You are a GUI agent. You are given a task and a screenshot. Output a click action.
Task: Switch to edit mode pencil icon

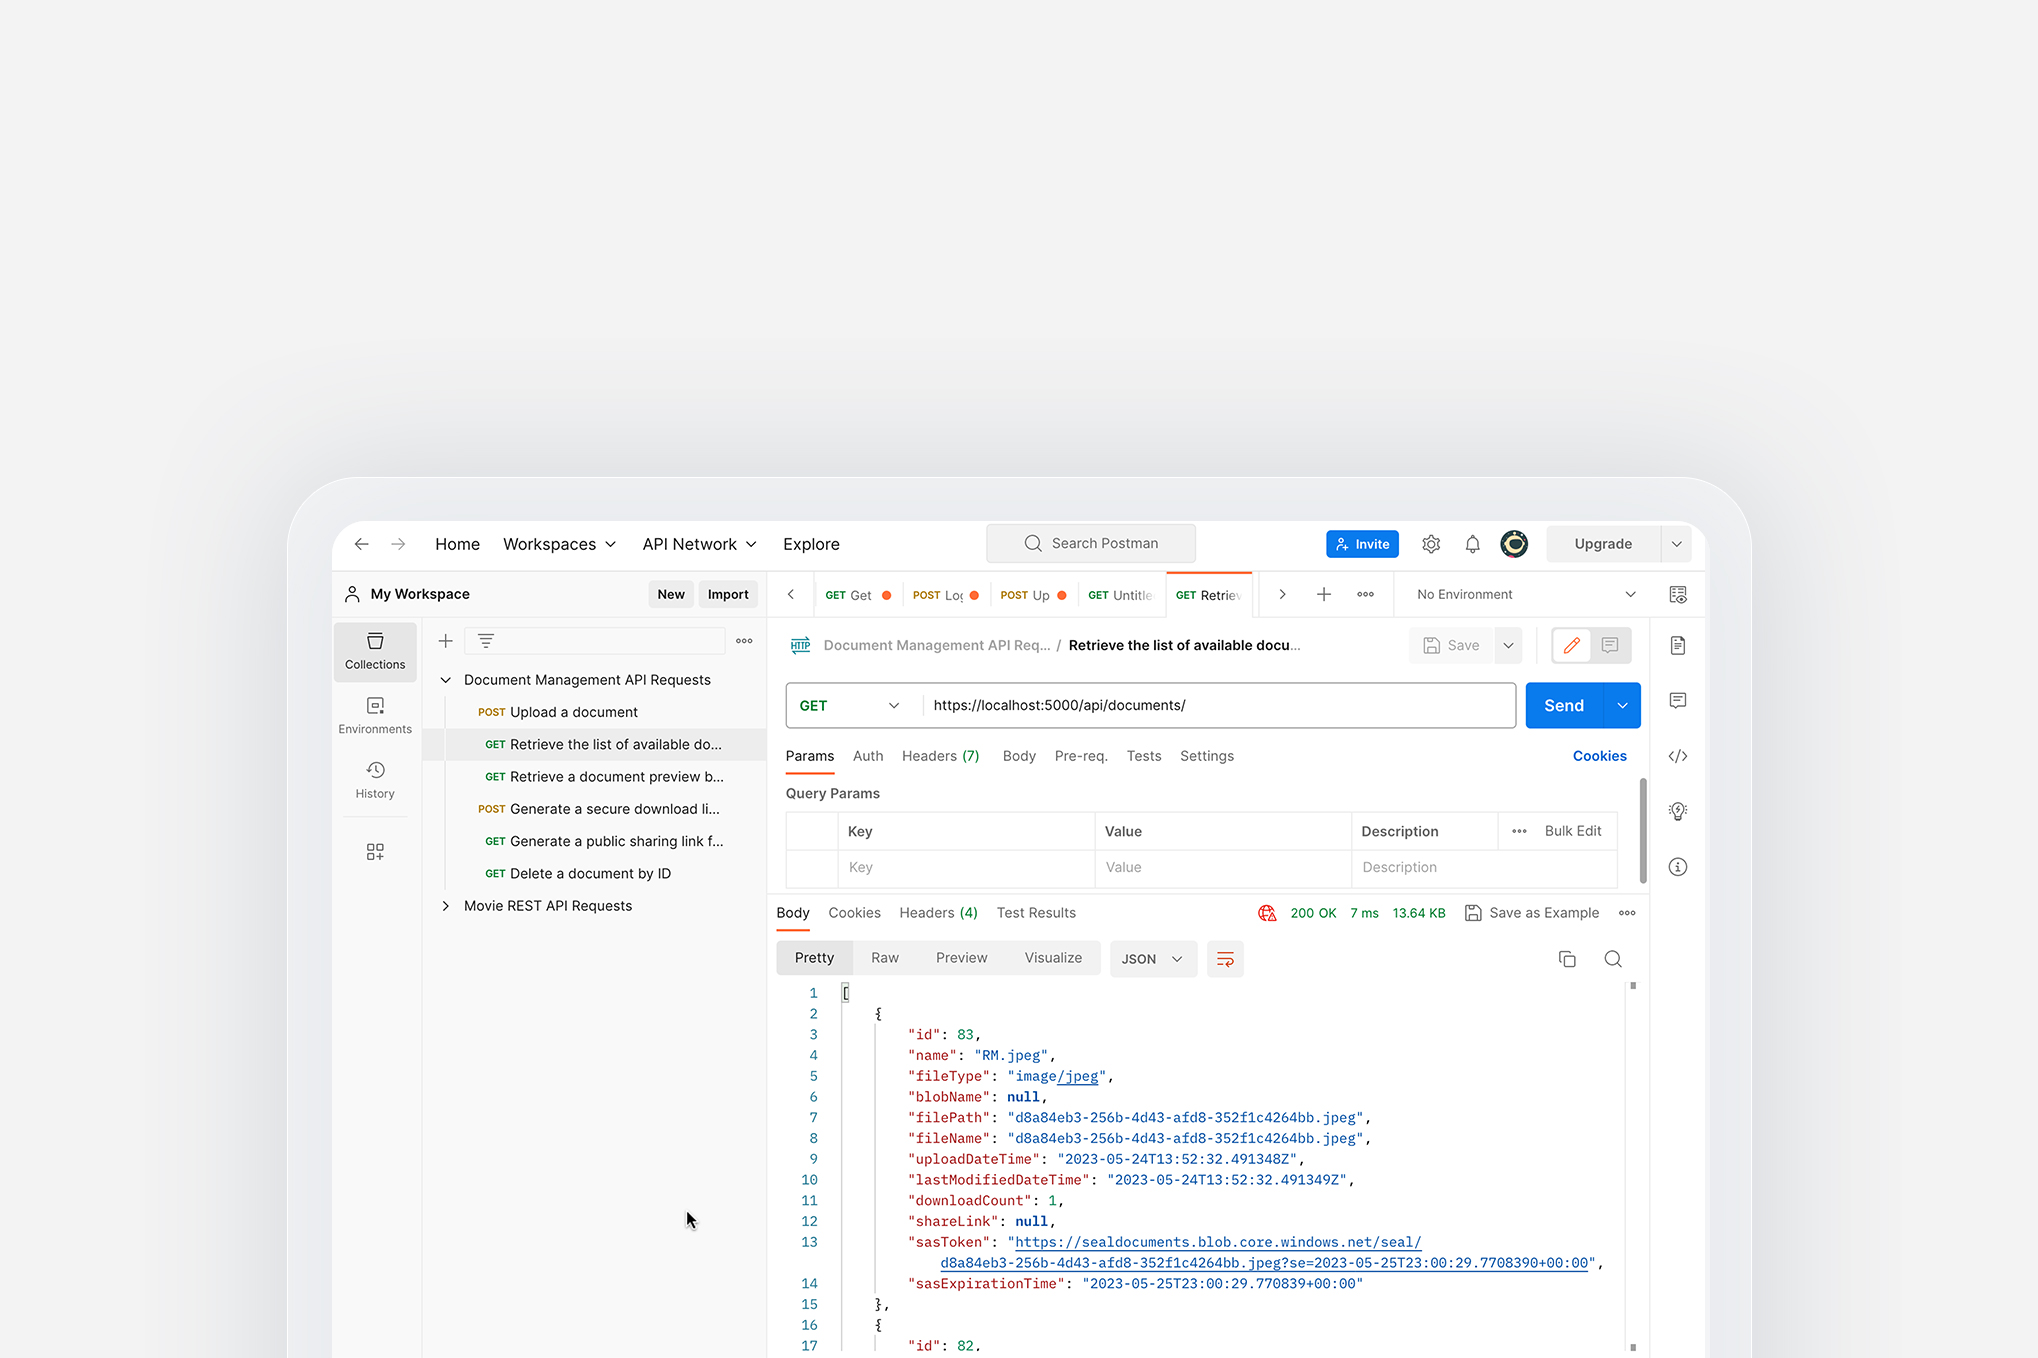[x=1572, y=645]
